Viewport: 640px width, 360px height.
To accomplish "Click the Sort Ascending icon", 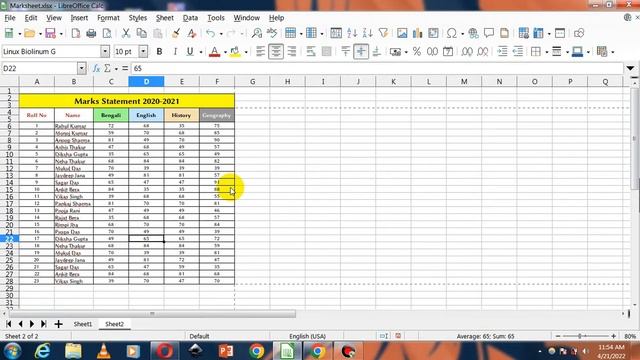I will point(352,33).
